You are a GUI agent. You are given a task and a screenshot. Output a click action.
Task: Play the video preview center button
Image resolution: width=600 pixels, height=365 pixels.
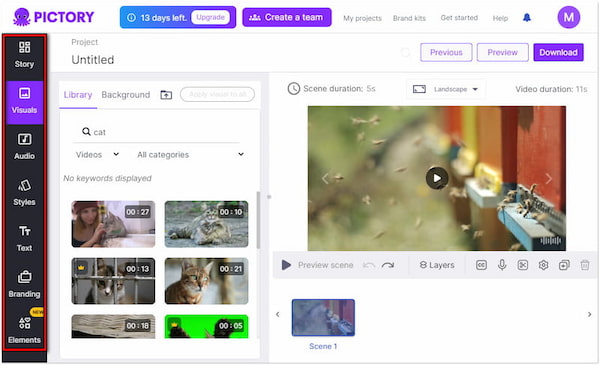[437, 178]
